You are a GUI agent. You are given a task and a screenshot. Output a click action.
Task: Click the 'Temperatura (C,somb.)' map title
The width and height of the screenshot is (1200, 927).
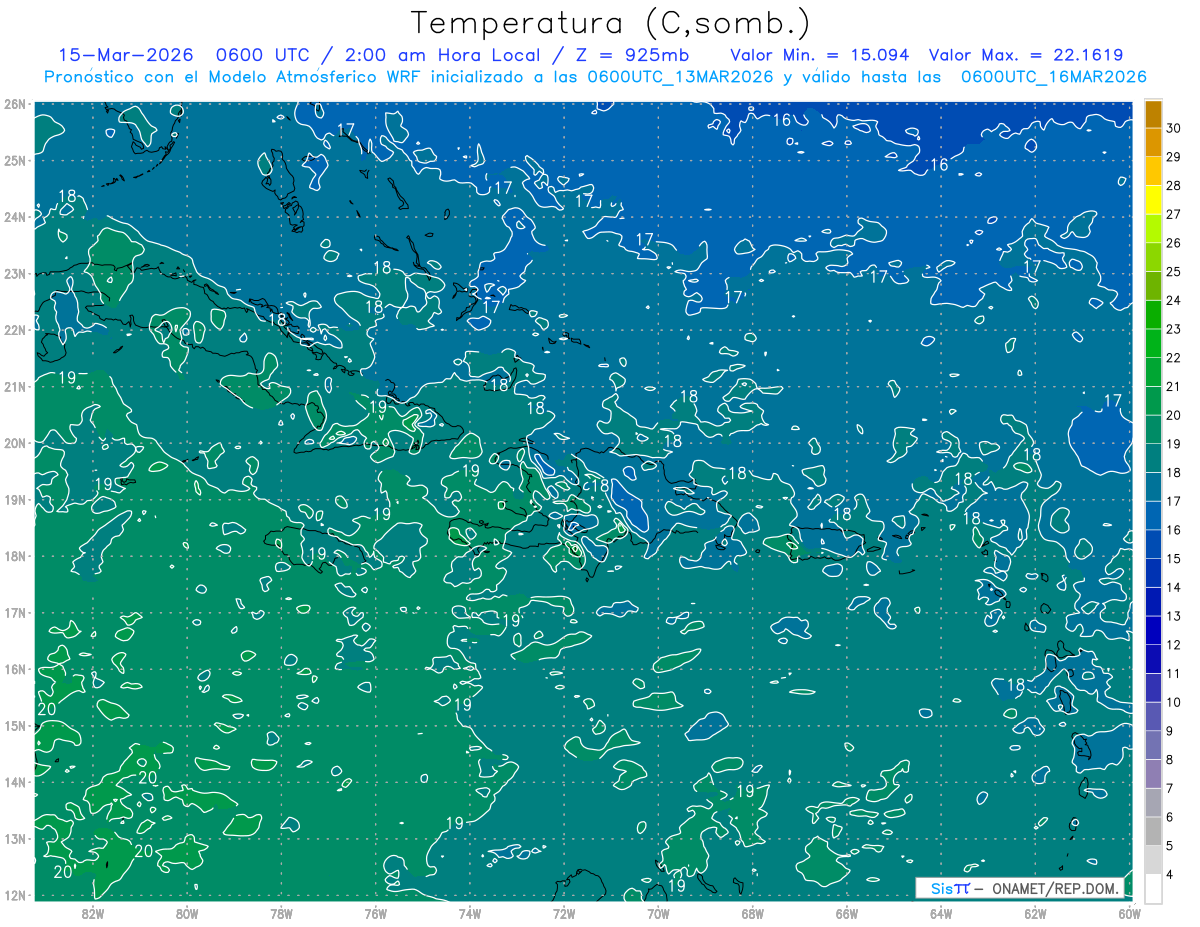611,23
